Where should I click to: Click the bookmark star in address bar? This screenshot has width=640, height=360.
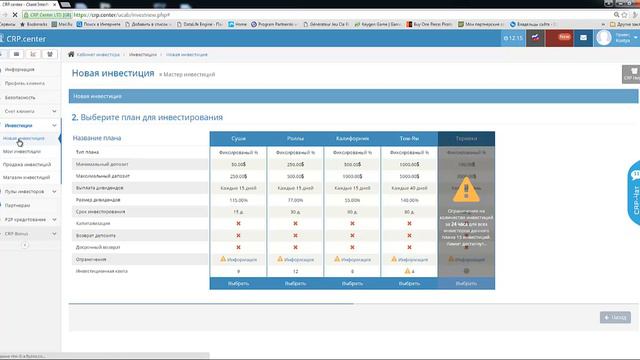(624, 15)
